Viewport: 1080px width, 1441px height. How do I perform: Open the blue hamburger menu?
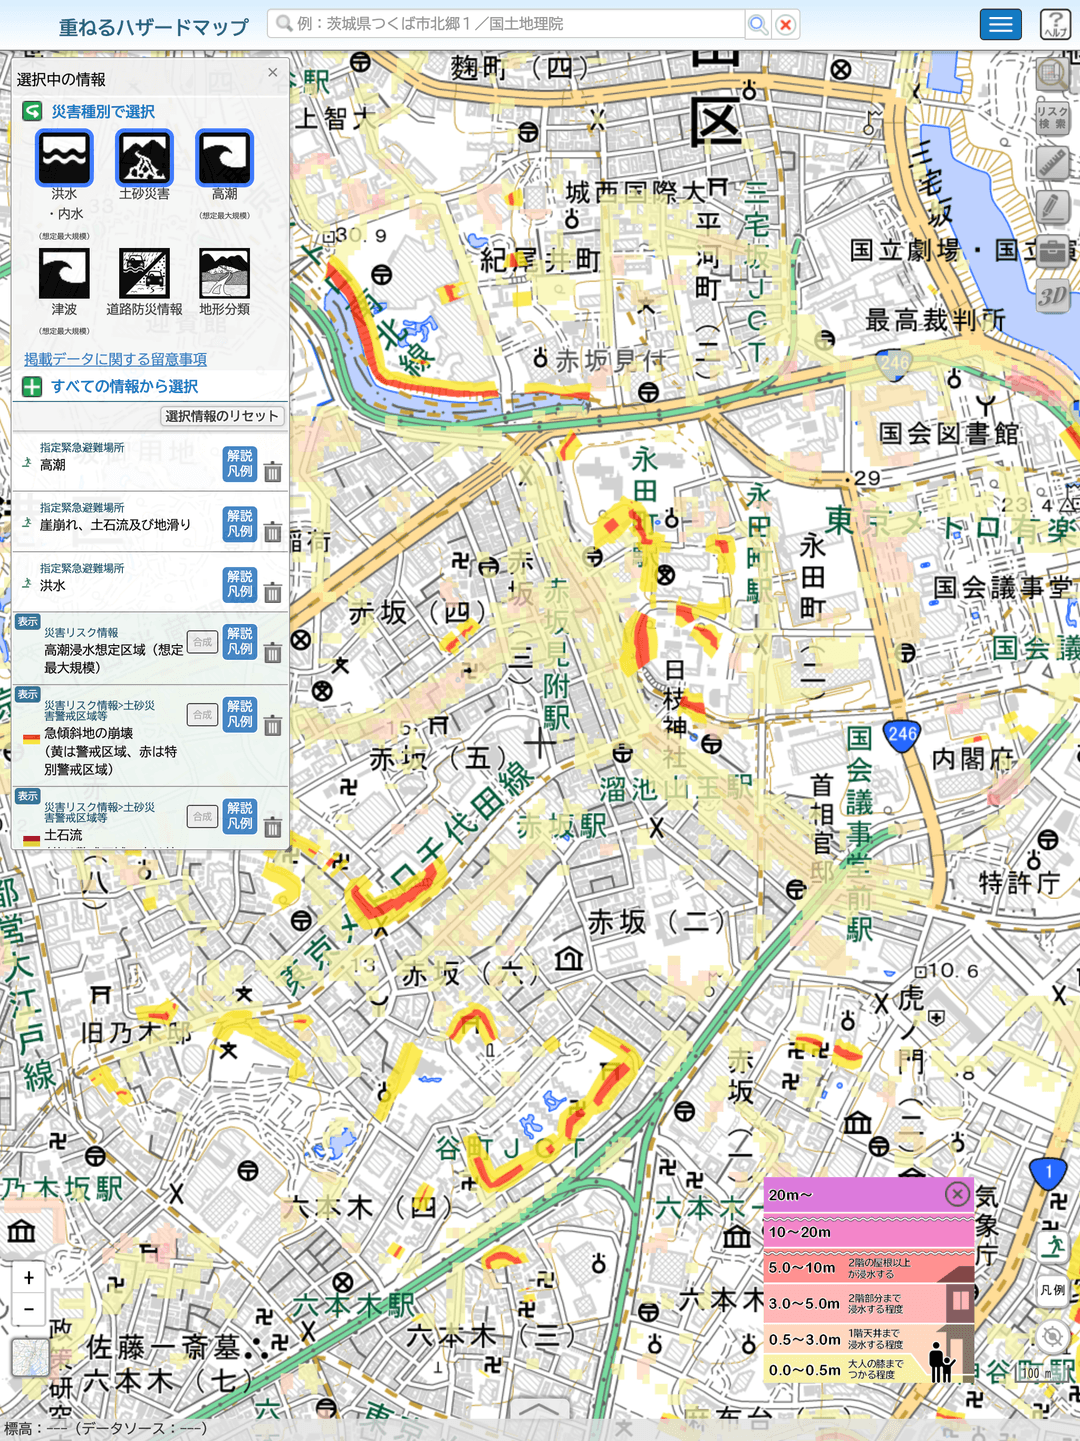[1000, 24]
